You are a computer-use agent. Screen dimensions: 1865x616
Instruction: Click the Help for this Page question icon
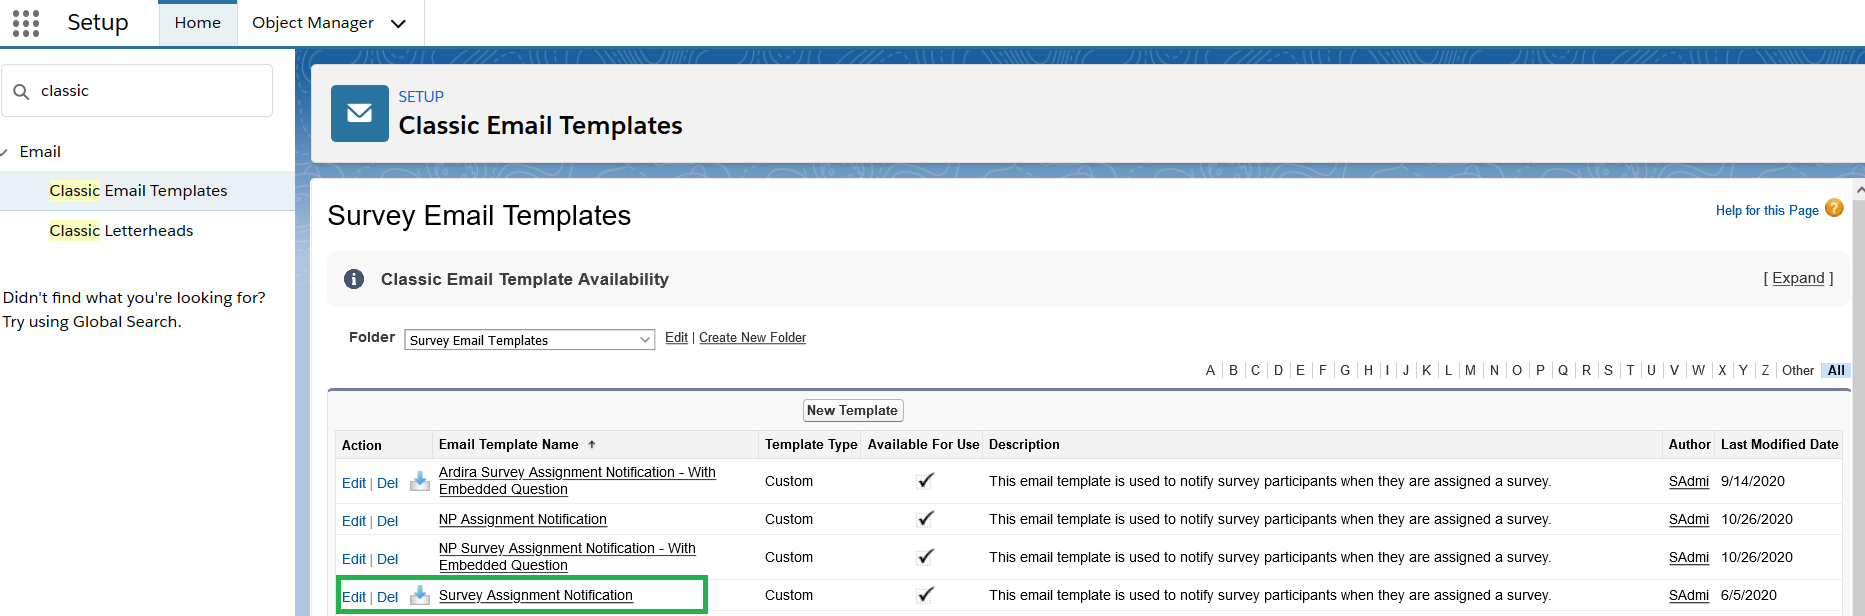(1834, 208)
